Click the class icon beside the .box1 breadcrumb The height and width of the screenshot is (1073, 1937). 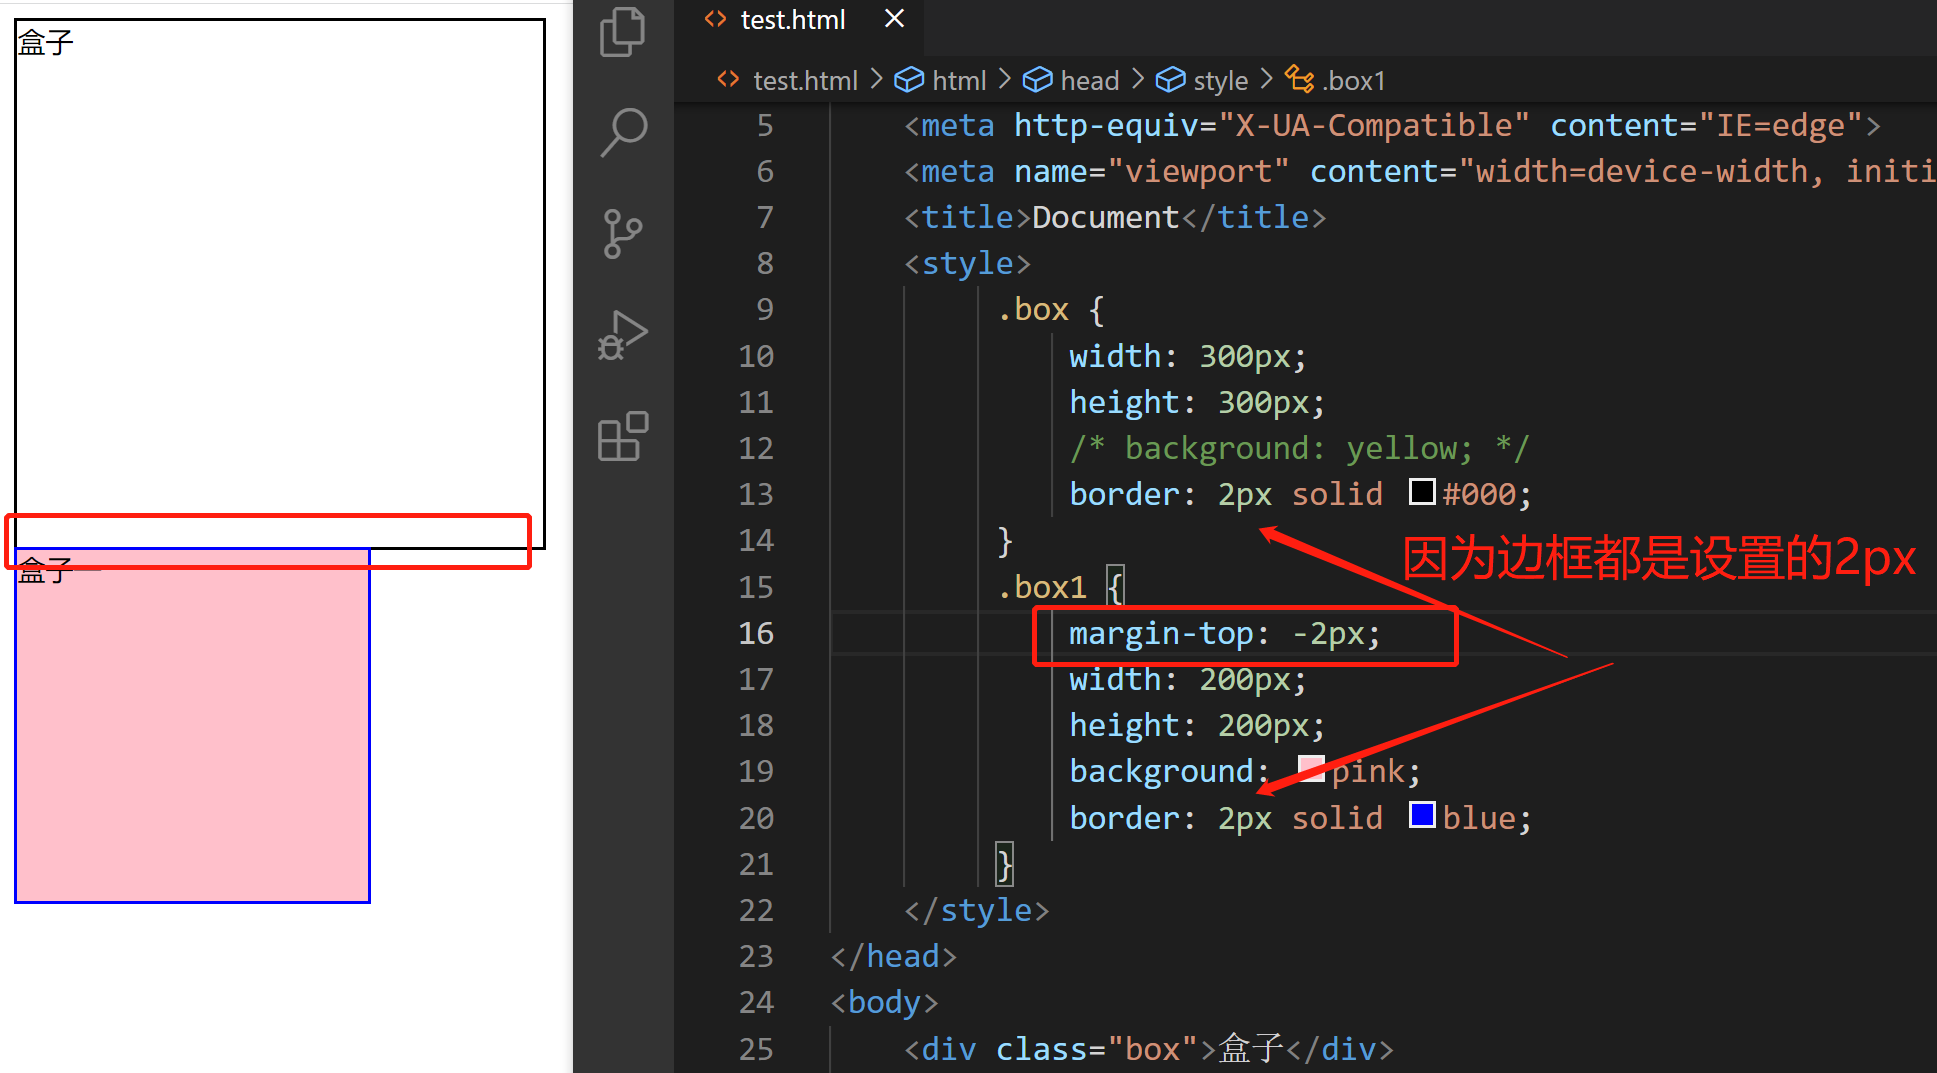(1299, 79)
